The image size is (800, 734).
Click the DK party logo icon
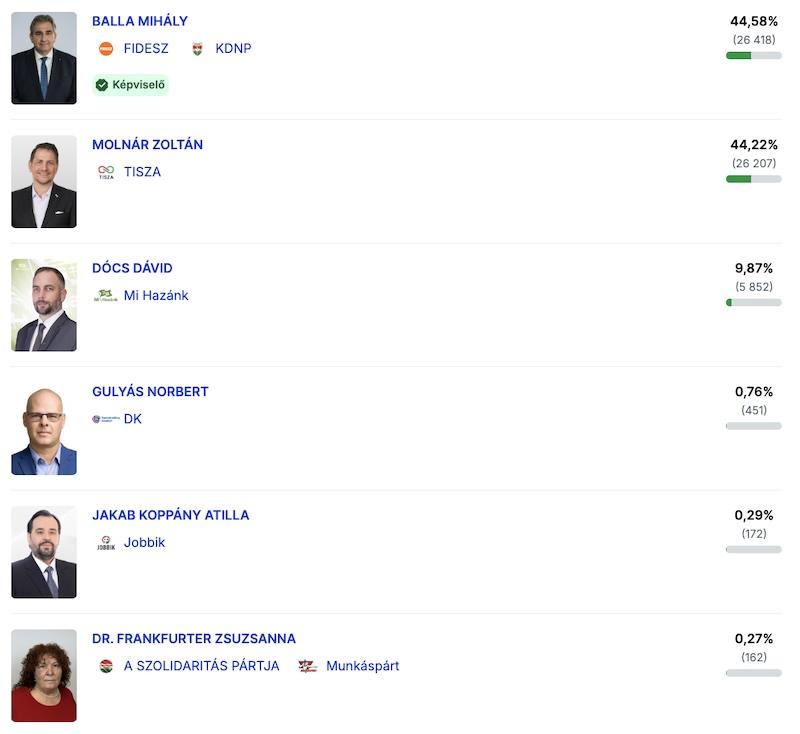click(x=105, y=419)
